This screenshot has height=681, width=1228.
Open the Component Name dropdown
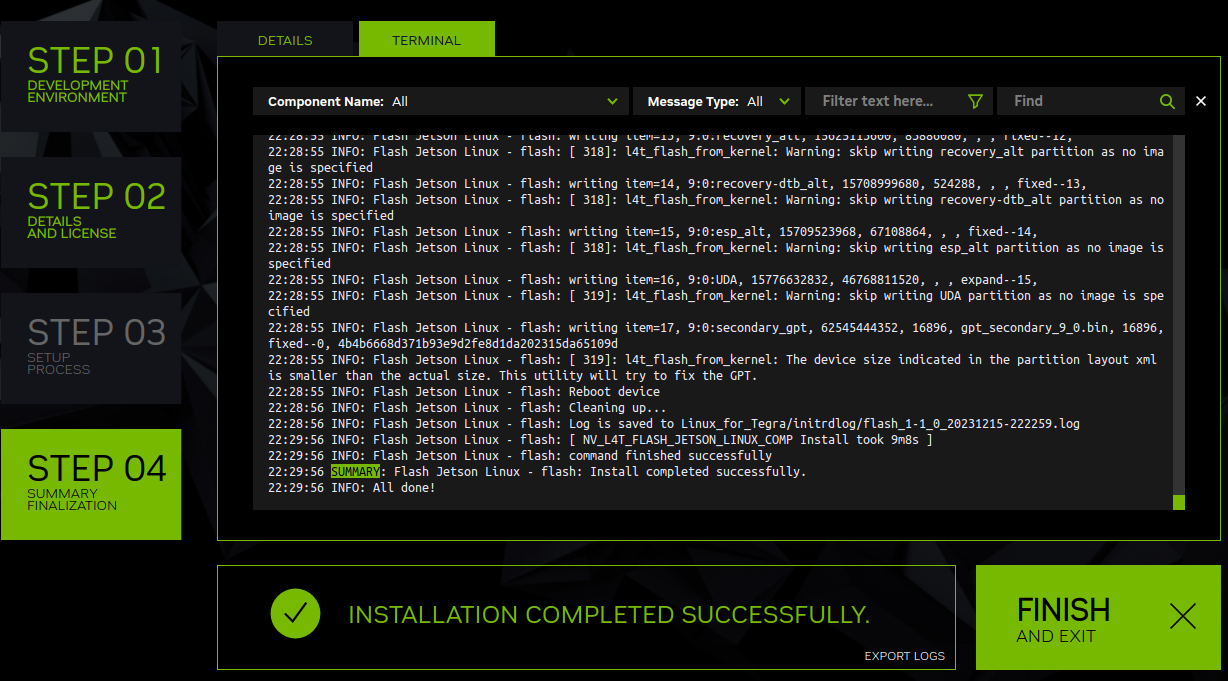tap(440, 101)
